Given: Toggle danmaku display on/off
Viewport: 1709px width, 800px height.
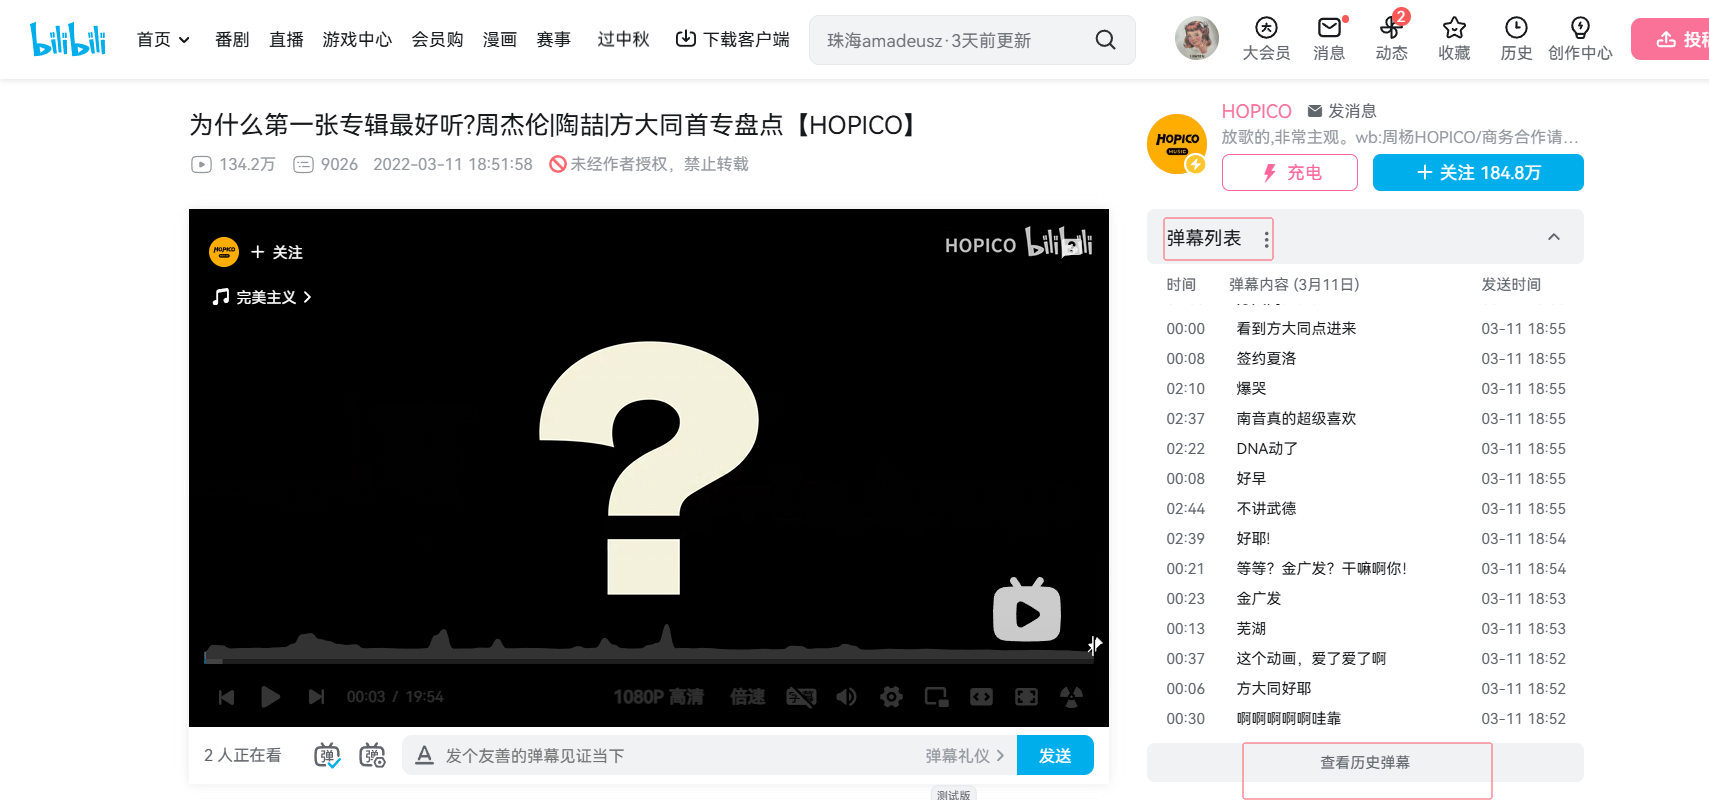Looking at the screenshot, I should coord(327,756).
